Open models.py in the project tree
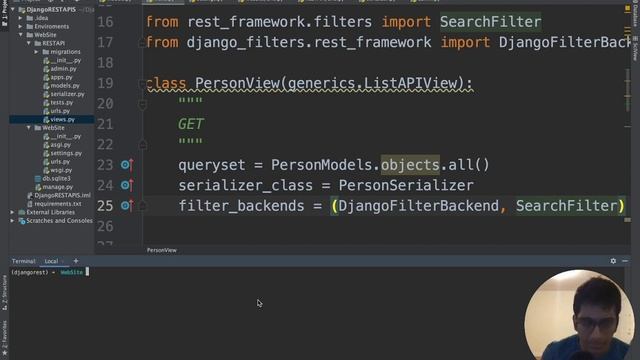This screenshot has width=640, height=360. tap(64, 86)
